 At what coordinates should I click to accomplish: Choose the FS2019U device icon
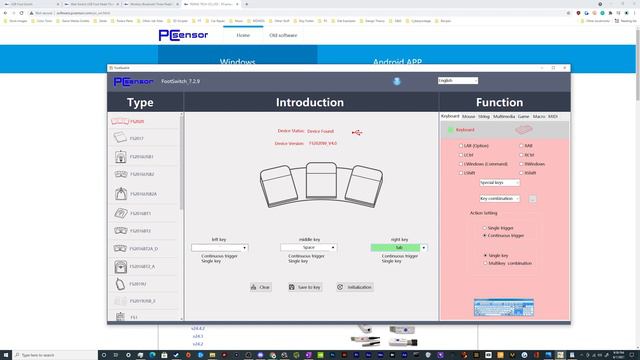pyautogui.click(x=120, y=284)
